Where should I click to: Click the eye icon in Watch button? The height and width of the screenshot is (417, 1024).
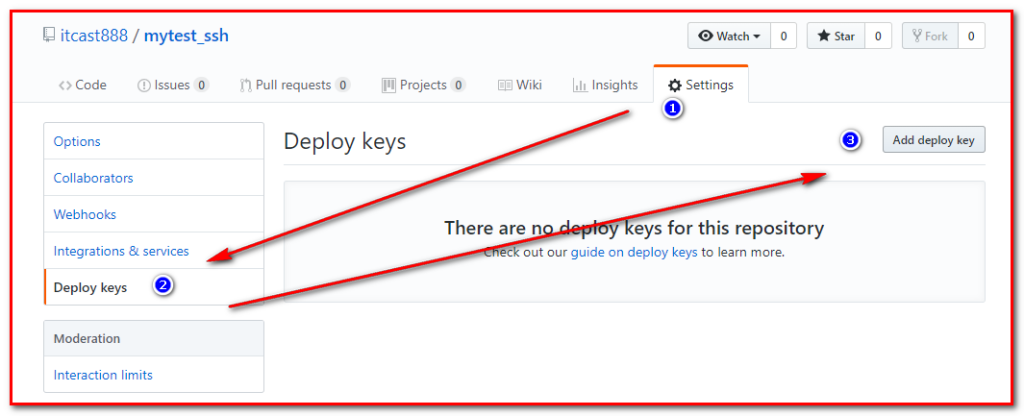[x=705, y=36]
